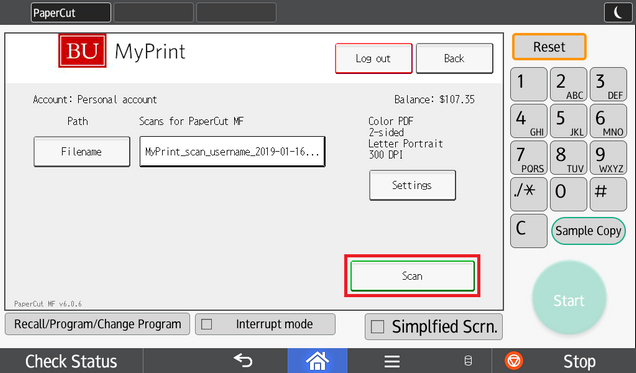The width and height of the screenshot is (636, 373).
Task: Tap the back arrow icon in bottom bar
Action: click(x=243, y=360)
